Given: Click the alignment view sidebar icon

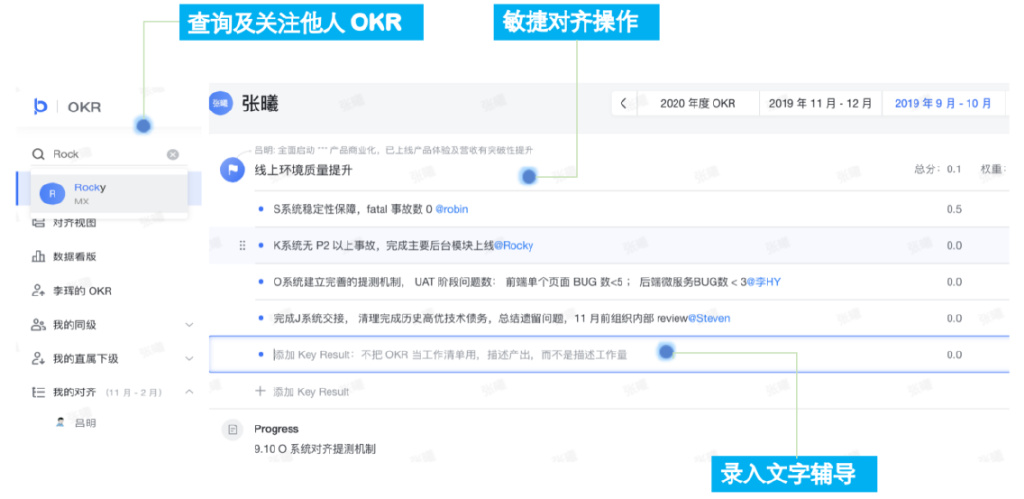Looking at the screenshot, I should (38, 223).
